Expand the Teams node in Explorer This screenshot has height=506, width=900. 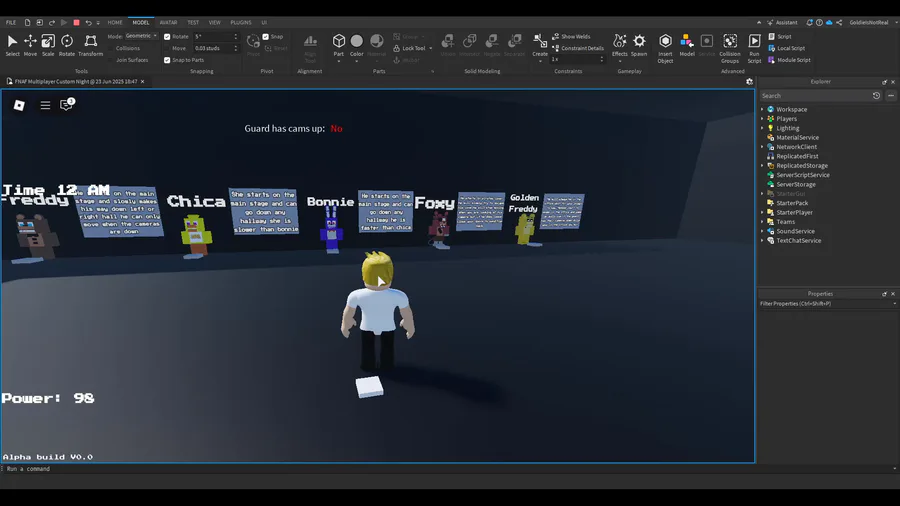tap(762, 221)
